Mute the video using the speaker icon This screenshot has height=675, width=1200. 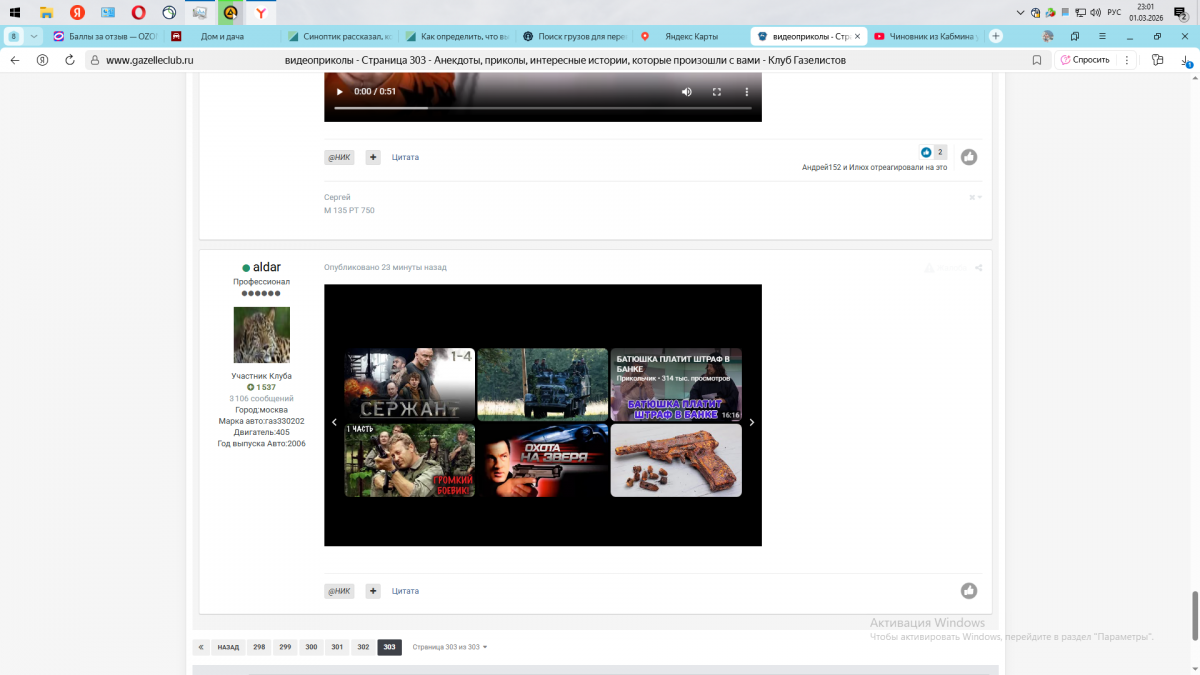(x=686, y=92)
